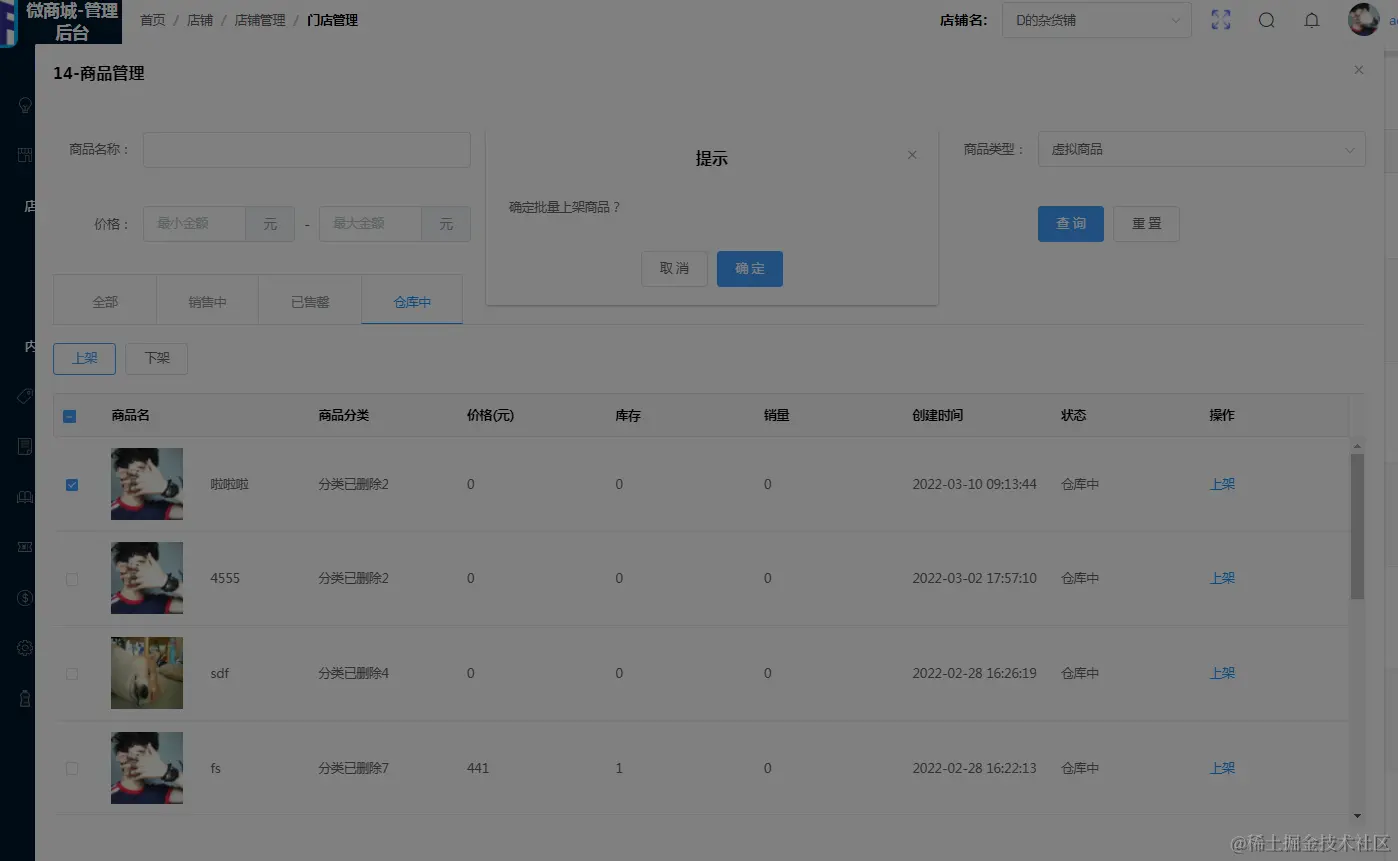Viewport: 1398px width, 861px height.
Task: Open the price tag section in the sidebar
Action: point(26,396)
